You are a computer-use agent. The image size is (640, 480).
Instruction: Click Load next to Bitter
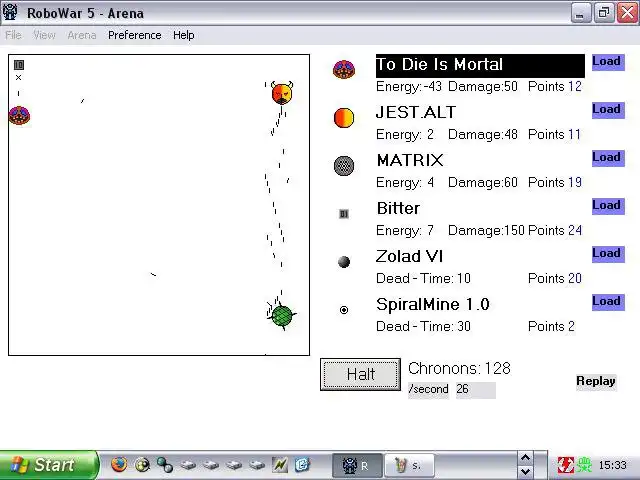(x=608, y=206)
